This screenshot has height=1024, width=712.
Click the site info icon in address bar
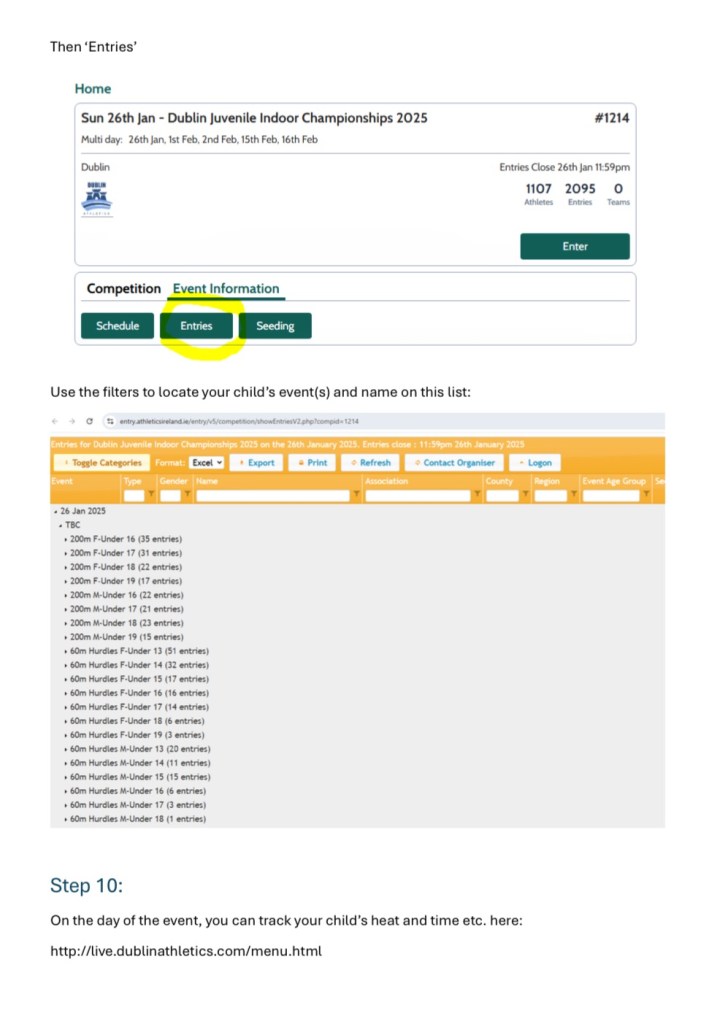[x=112, y=421]
